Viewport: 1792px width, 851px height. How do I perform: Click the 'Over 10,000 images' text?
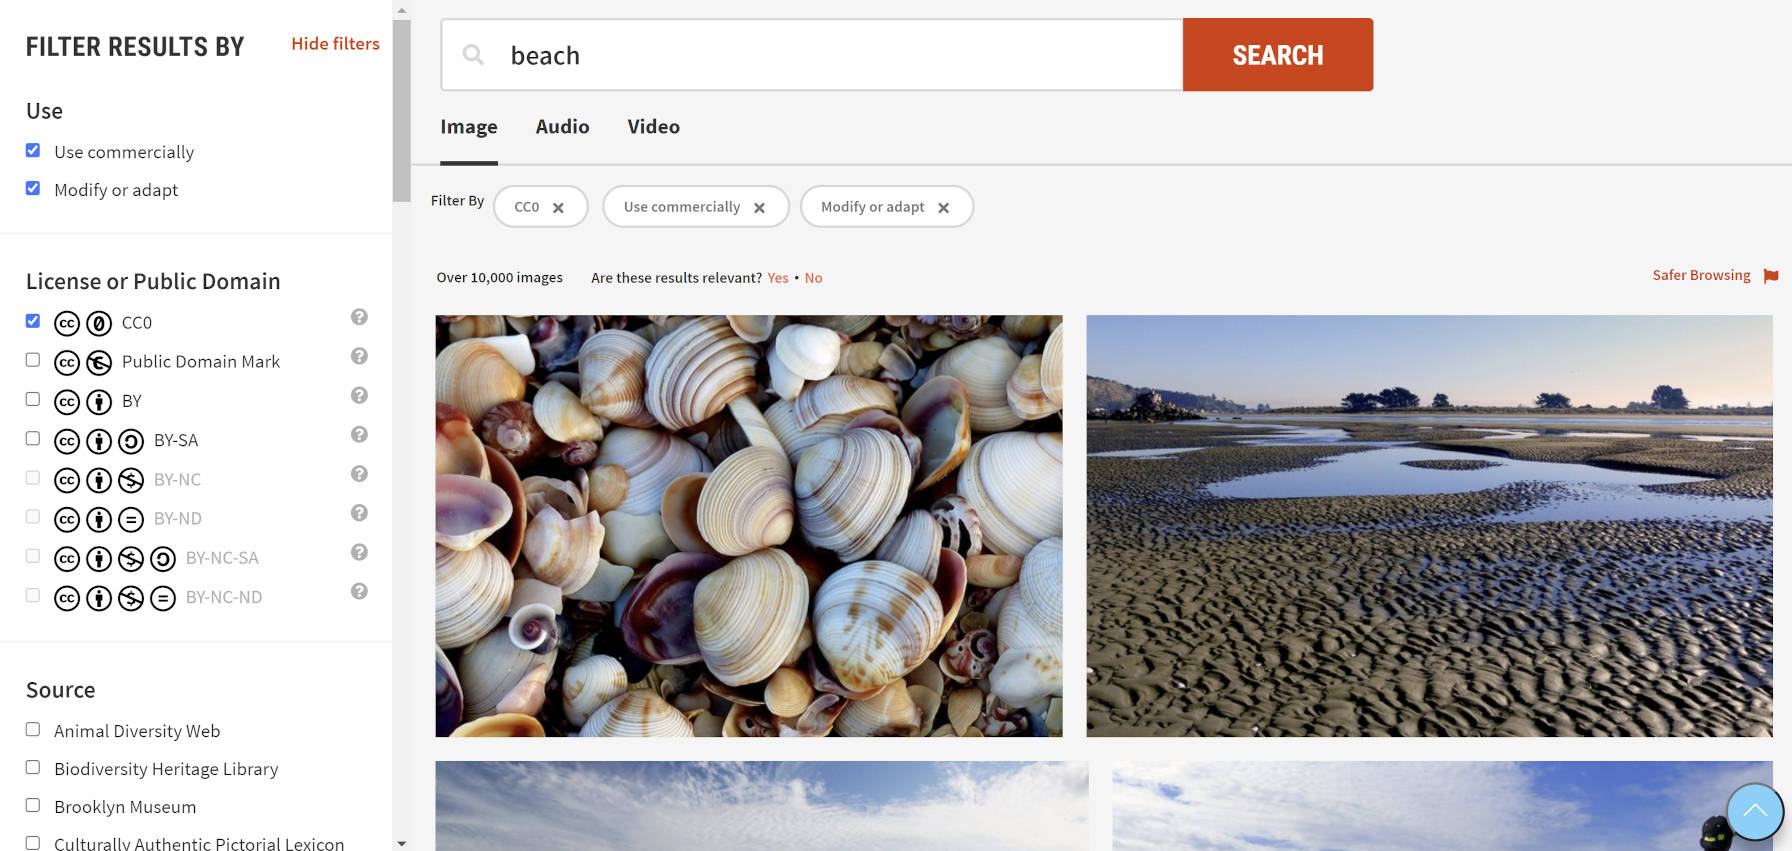[499, 278]
